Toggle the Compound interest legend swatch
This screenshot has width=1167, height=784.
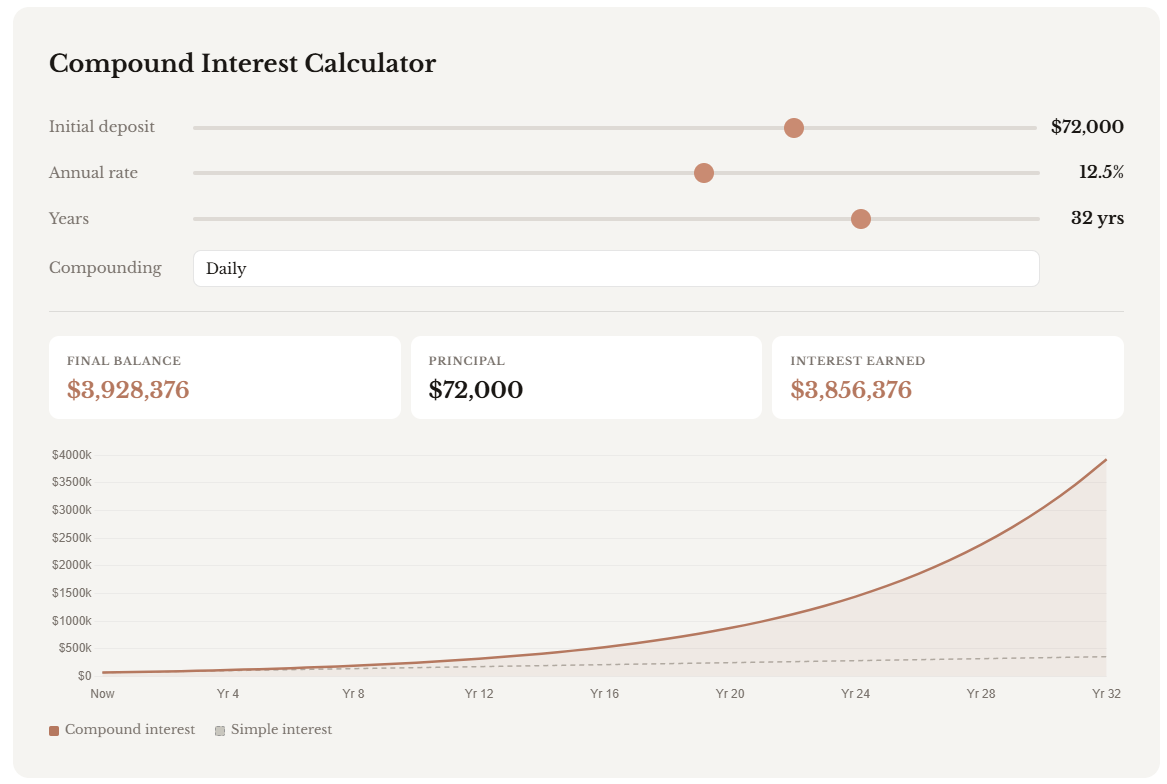click(x=54, y=730)
